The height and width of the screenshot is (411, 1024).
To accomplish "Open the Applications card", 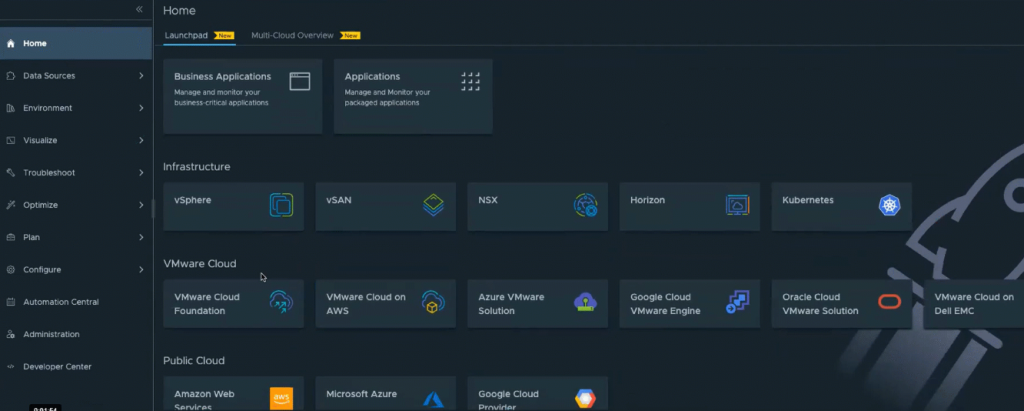I will click(412, 96).
